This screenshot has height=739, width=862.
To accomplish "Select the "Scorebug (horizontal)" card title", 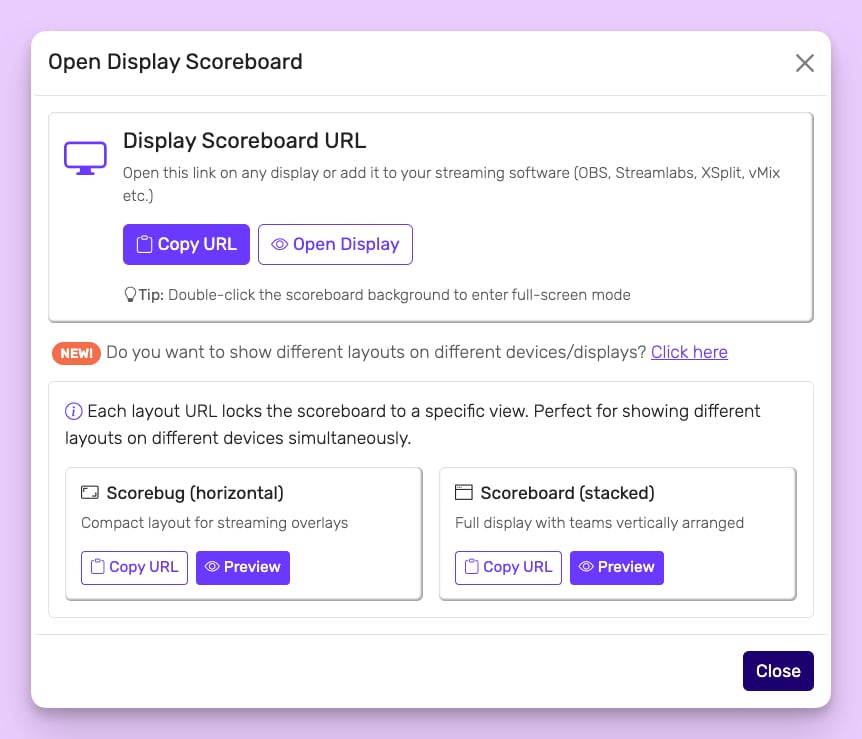I will click(x=195, y=493).
